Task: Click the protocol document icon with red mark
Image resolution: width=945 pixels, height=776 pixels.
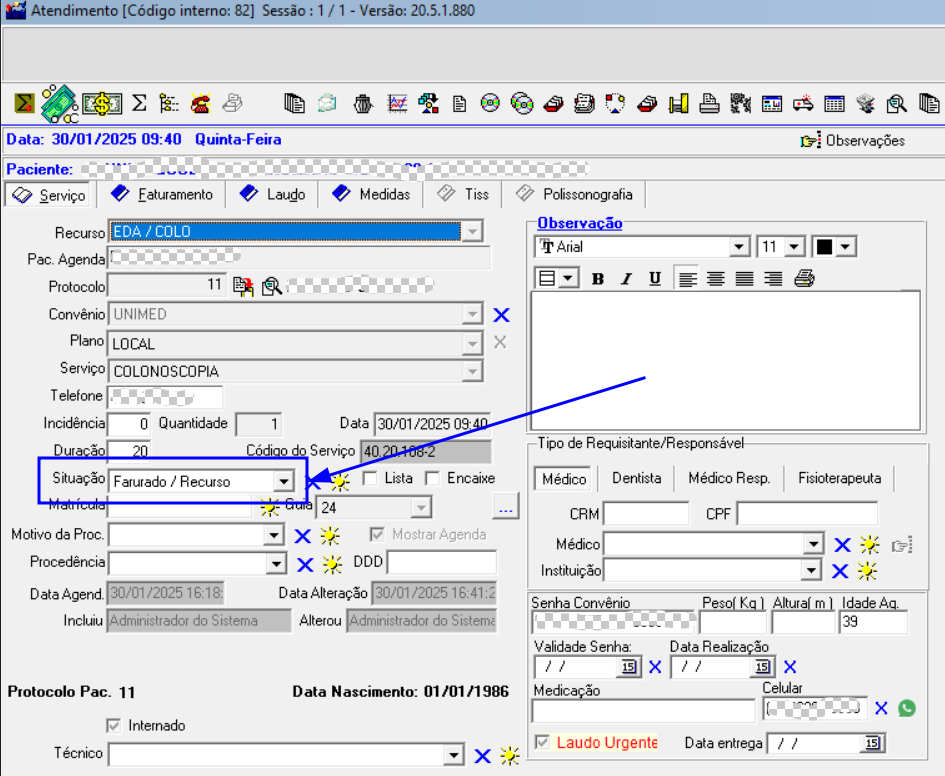Action: pyautogui.click(x=243, y=286)
